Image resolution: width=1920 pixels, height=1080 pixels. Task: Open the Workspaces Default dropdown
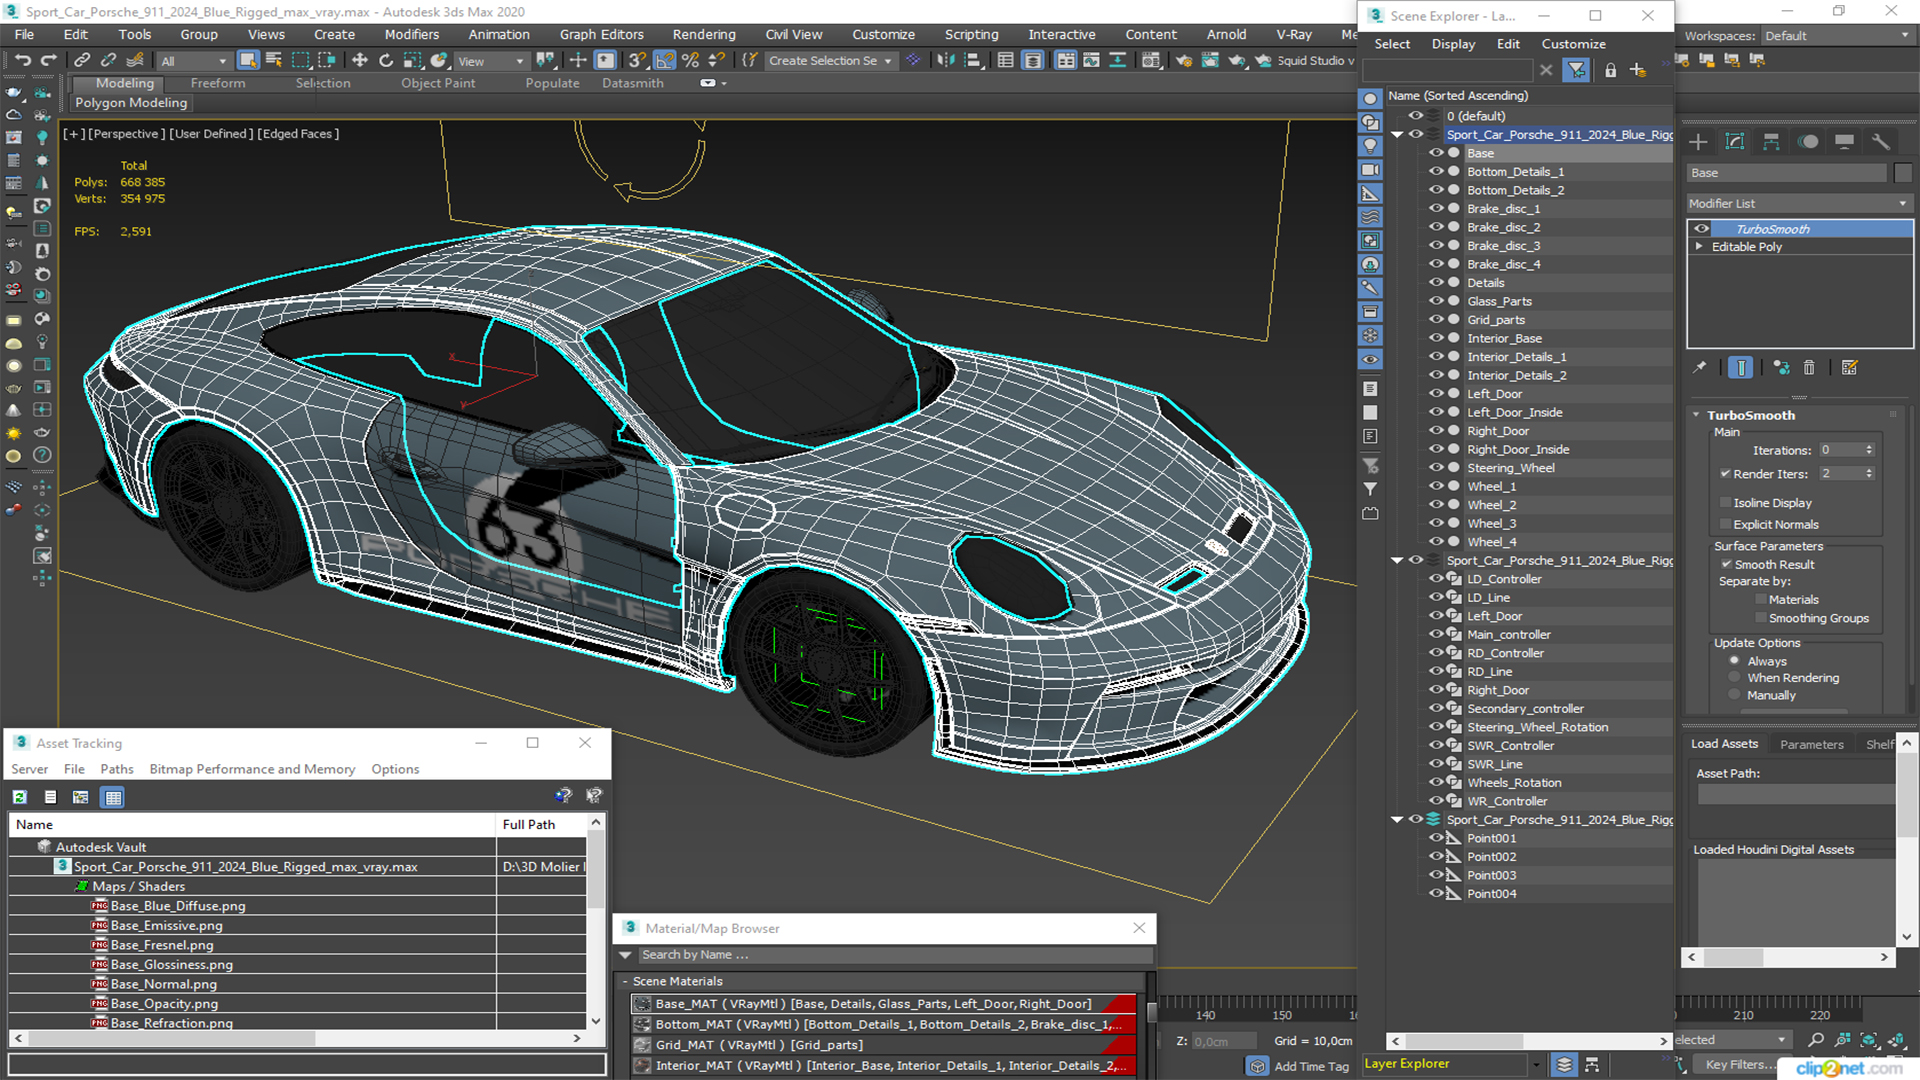1836,36
